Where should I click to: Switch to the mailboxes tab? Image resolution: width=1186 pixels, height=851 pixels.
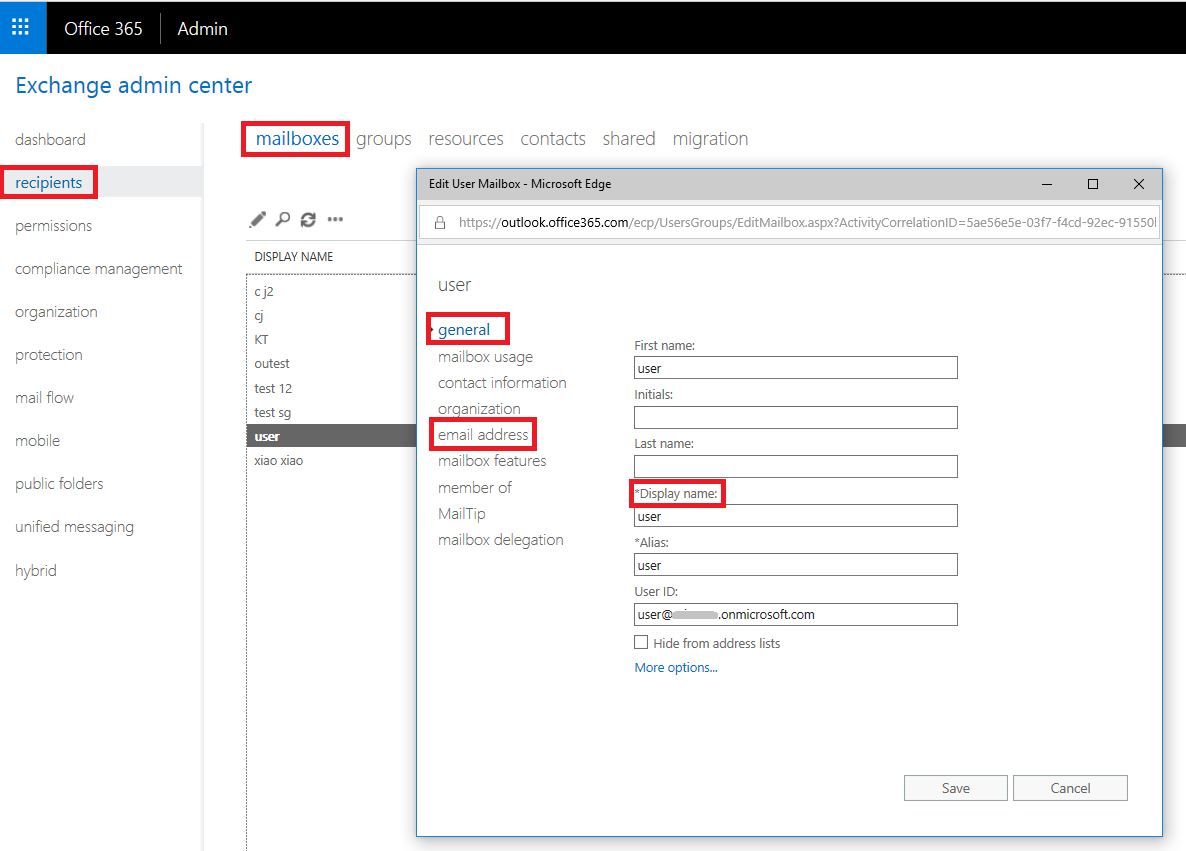click(297, 139)
